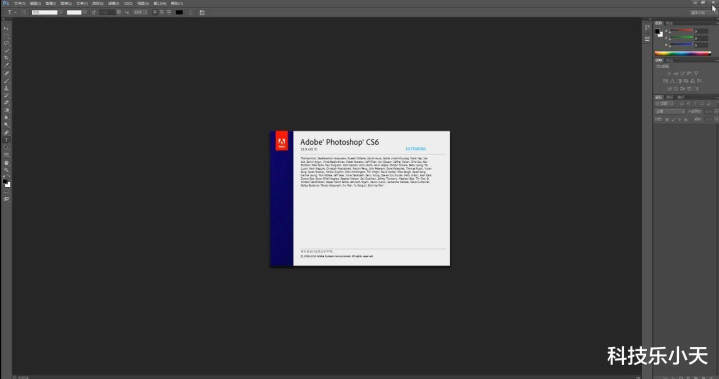Click the toolbox foreground/background color swatches
The width and height of the screenshot is (719, 379).
[x=6, y=182]
